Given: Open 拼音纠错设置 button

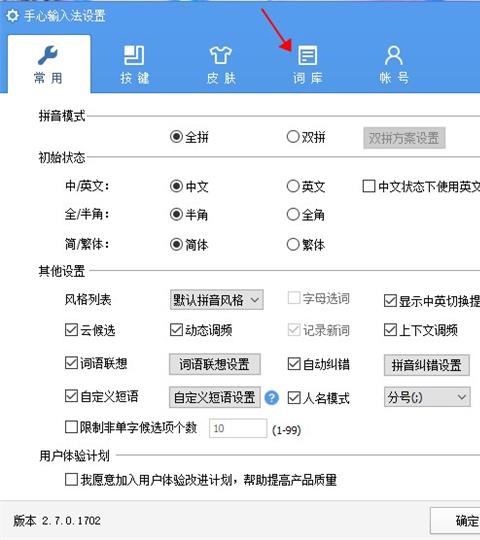Looking at the screenshot, I should [x=427, y=365].
